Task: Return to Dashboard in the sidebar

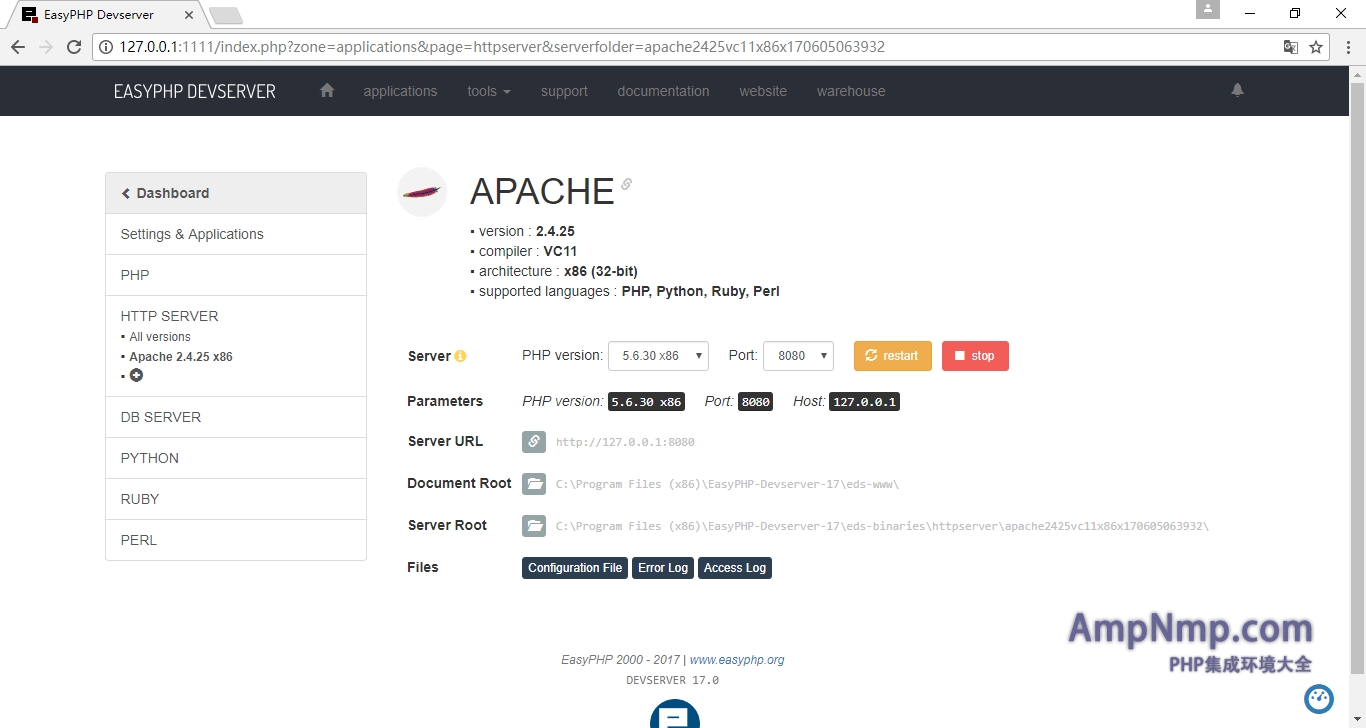Action: [236, 193]
